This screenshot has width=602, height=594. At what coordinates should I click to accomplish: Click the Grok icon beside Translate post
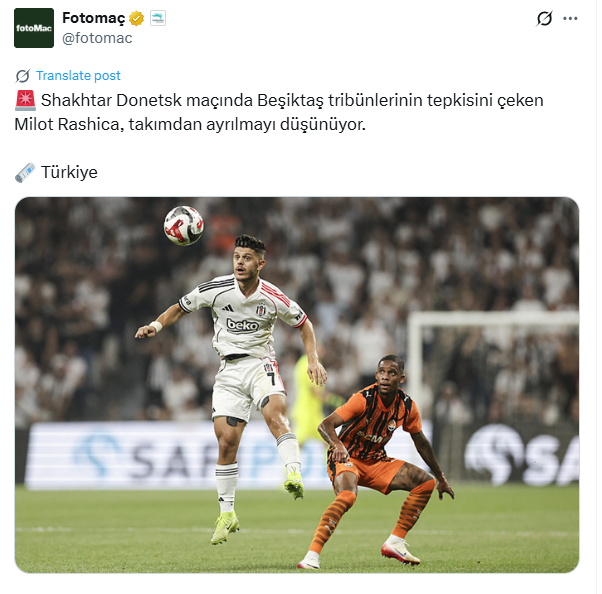coord(23,76)
